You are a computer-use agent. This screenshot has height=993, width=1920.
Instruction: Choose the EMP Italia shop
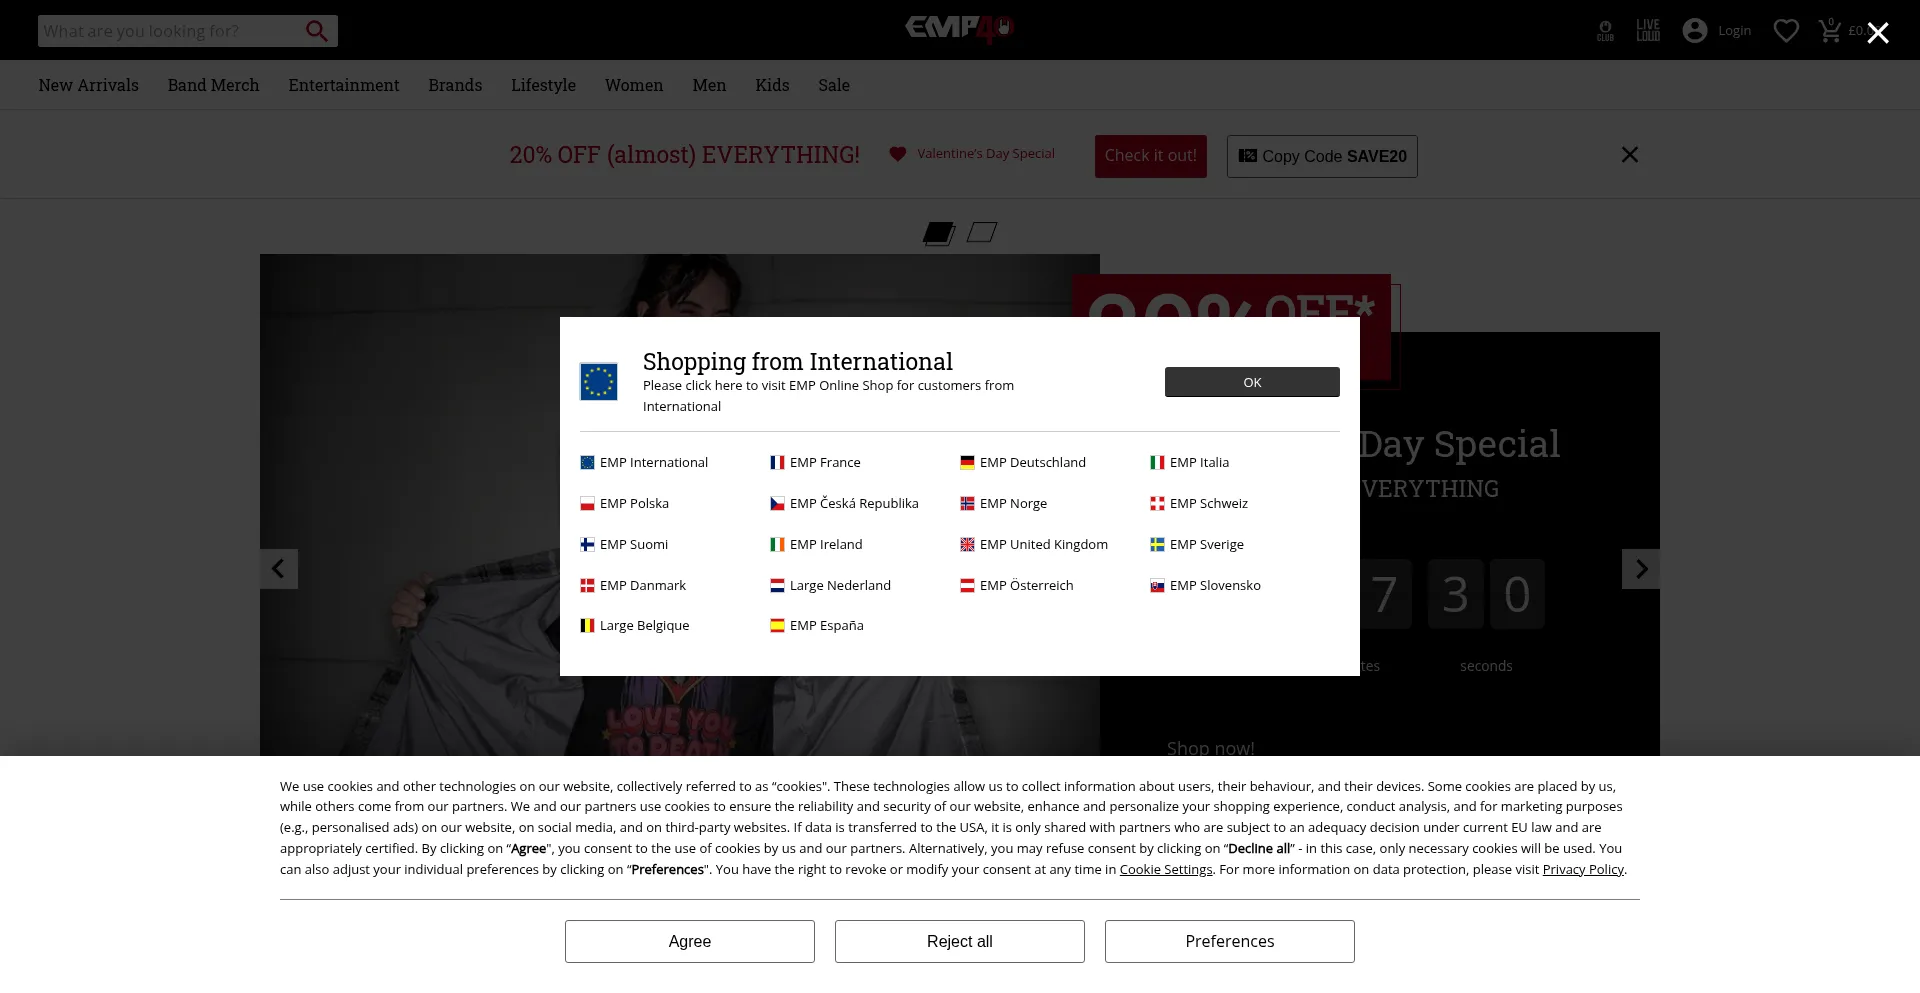[x=1190, y=462]
